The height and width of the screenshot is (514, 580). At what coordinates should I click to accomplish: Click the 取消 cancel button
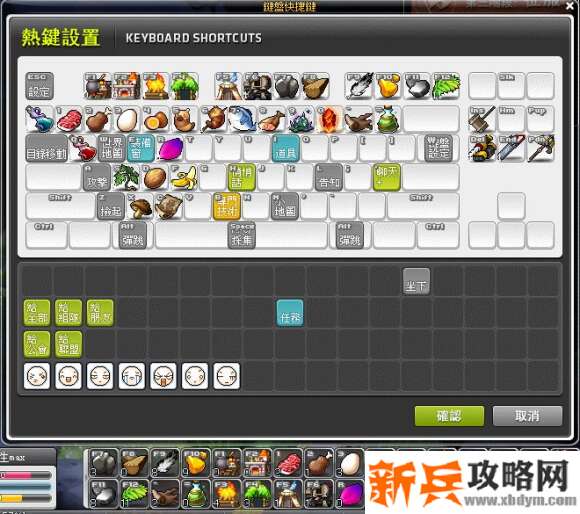point(527,416)
